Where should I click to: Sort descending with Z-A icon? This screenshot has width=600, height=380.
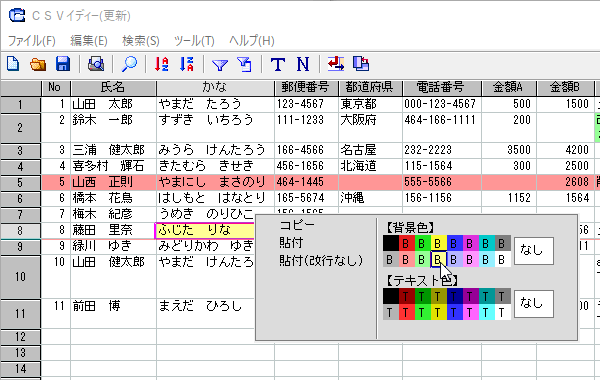(187, 64)
